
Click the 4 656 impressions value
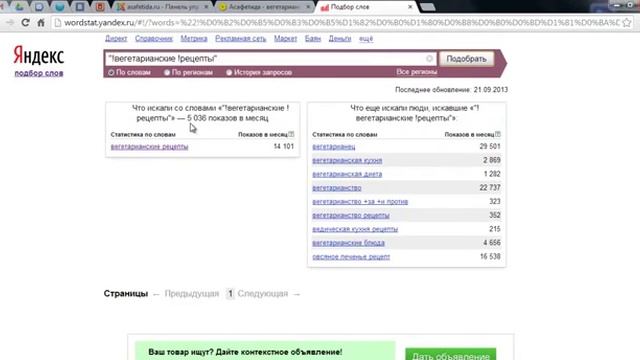pos(491,242)
